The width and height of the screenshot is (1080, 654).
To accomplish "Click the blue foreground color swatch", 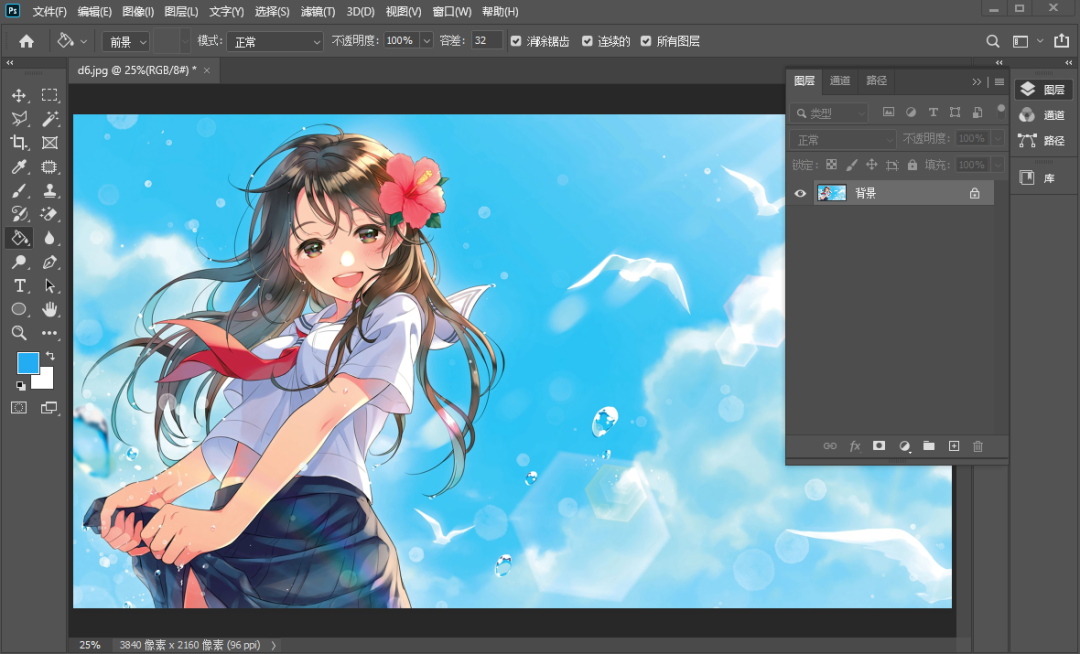I will (28, 362).
